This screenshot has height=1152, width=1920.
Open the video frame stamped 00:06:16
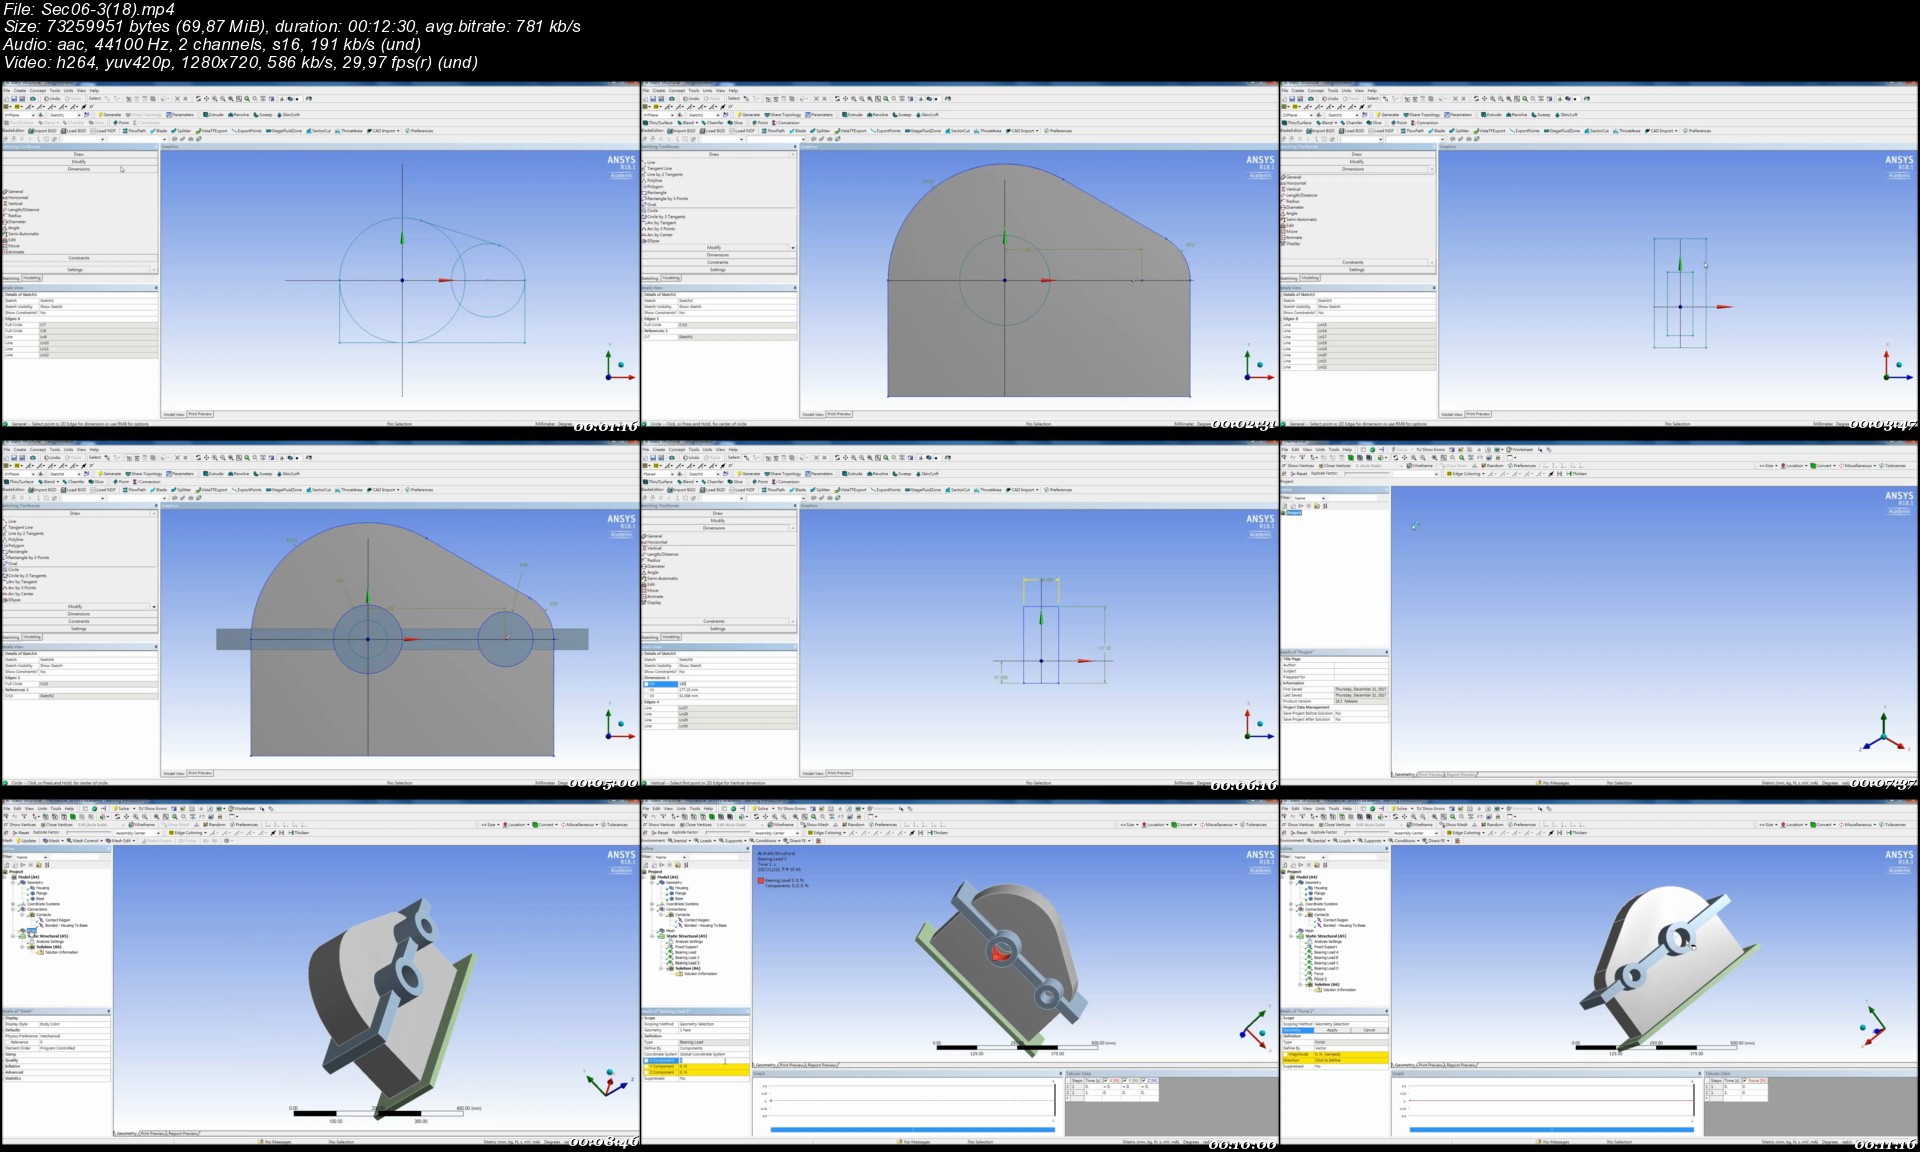[x=959, y=613]
